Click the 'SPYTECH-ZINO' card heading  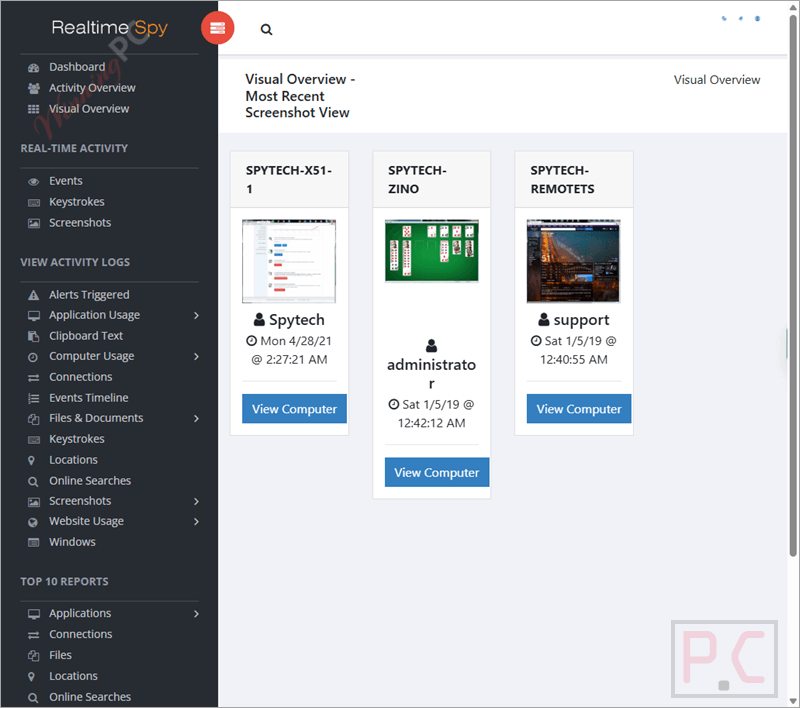[417, 180]
